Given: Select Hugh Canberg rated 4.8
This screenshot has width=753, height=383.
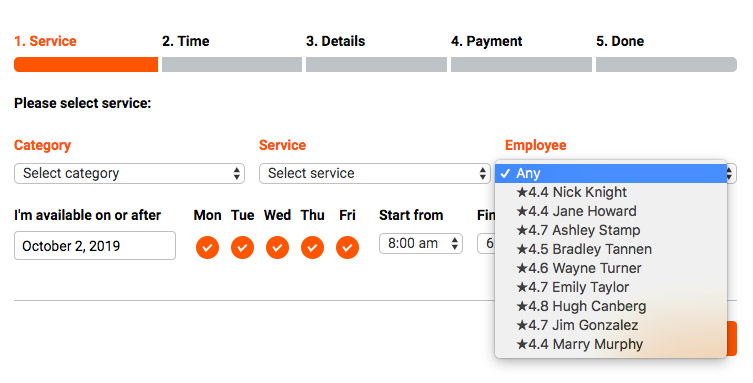Looking at the screenshot, I should (x=611, y=306).
